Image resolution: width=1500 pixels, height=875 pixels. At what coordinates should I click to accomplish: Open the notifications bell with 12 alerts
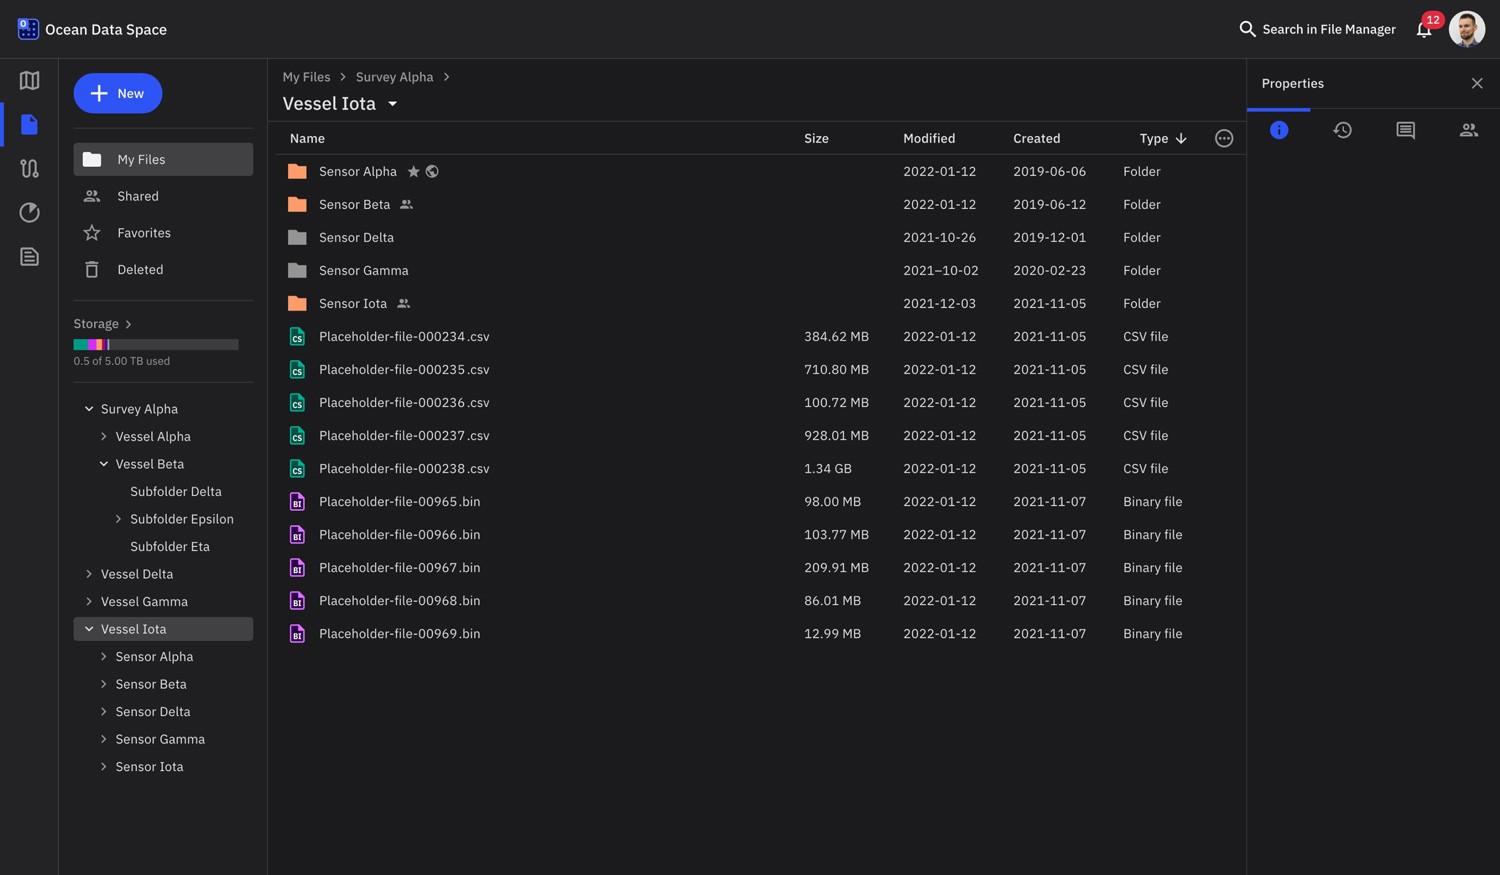(x=1424, y=29)
